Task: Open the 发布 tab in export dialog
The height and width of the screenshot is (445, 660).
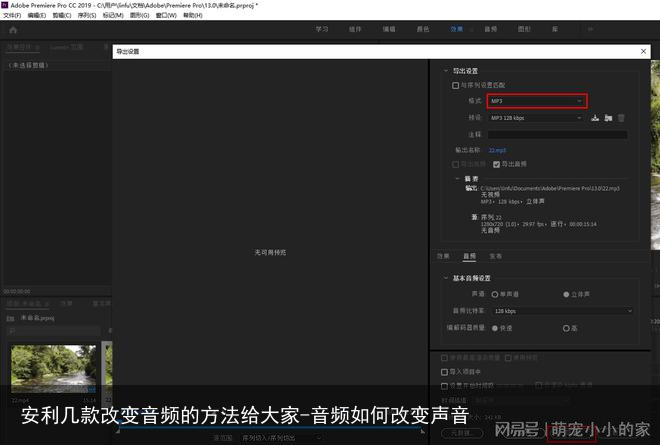Action: (x=495, y=256)
